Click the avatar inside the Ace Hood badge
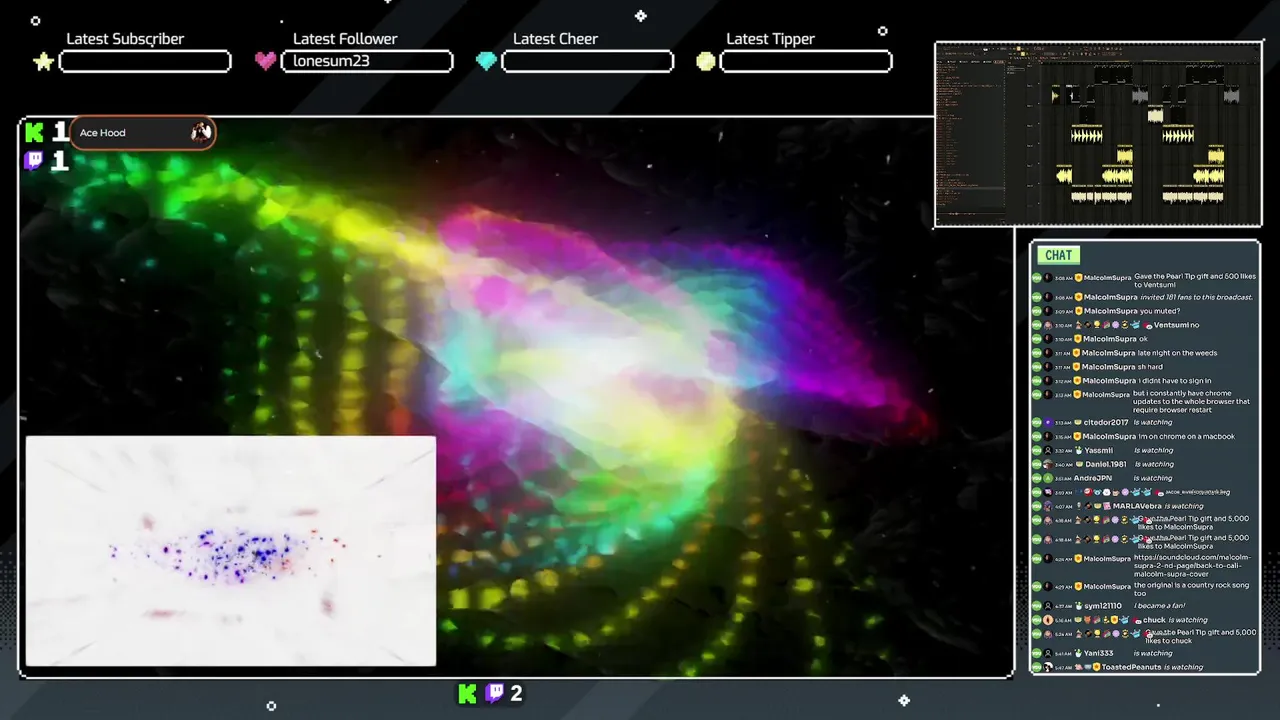 [200, 132]
